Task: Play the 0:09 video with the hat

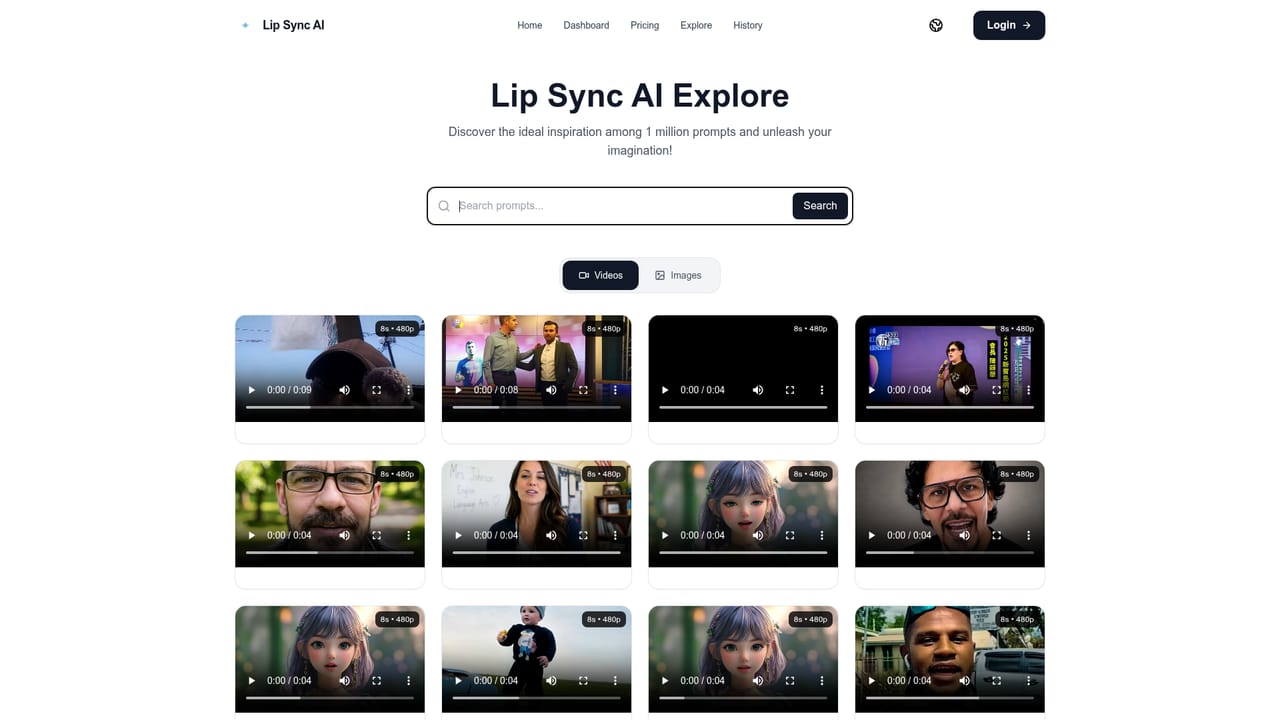Action: click(x=252, y=390)
